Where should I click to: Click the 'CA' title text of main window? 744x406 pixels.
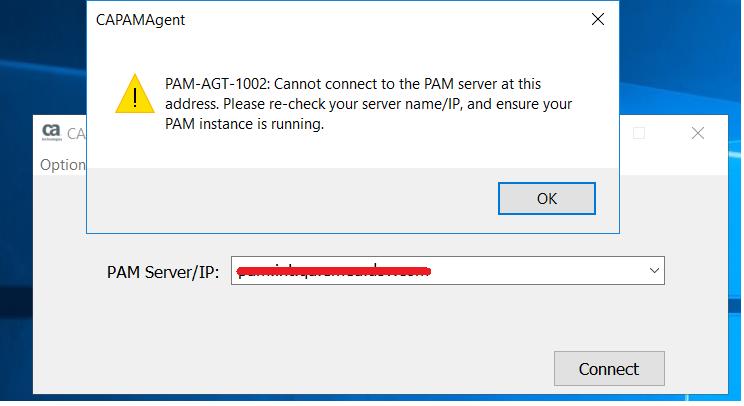76,133
